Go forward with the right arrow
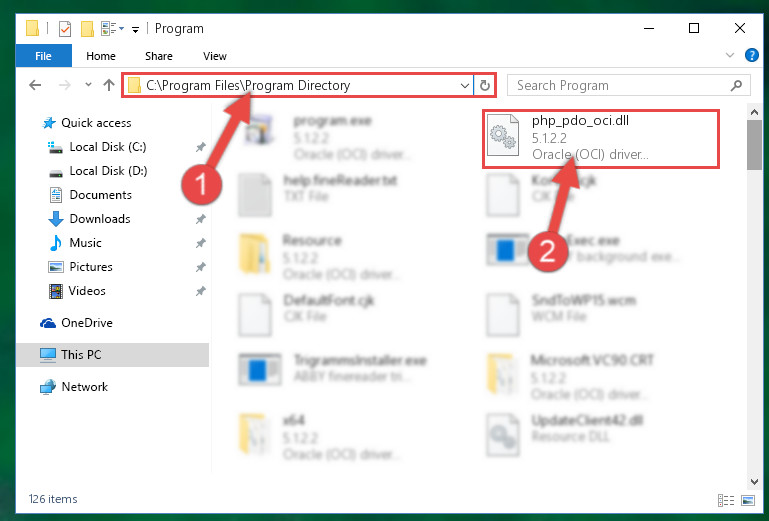The image size is (769, 521). [64, 85]
